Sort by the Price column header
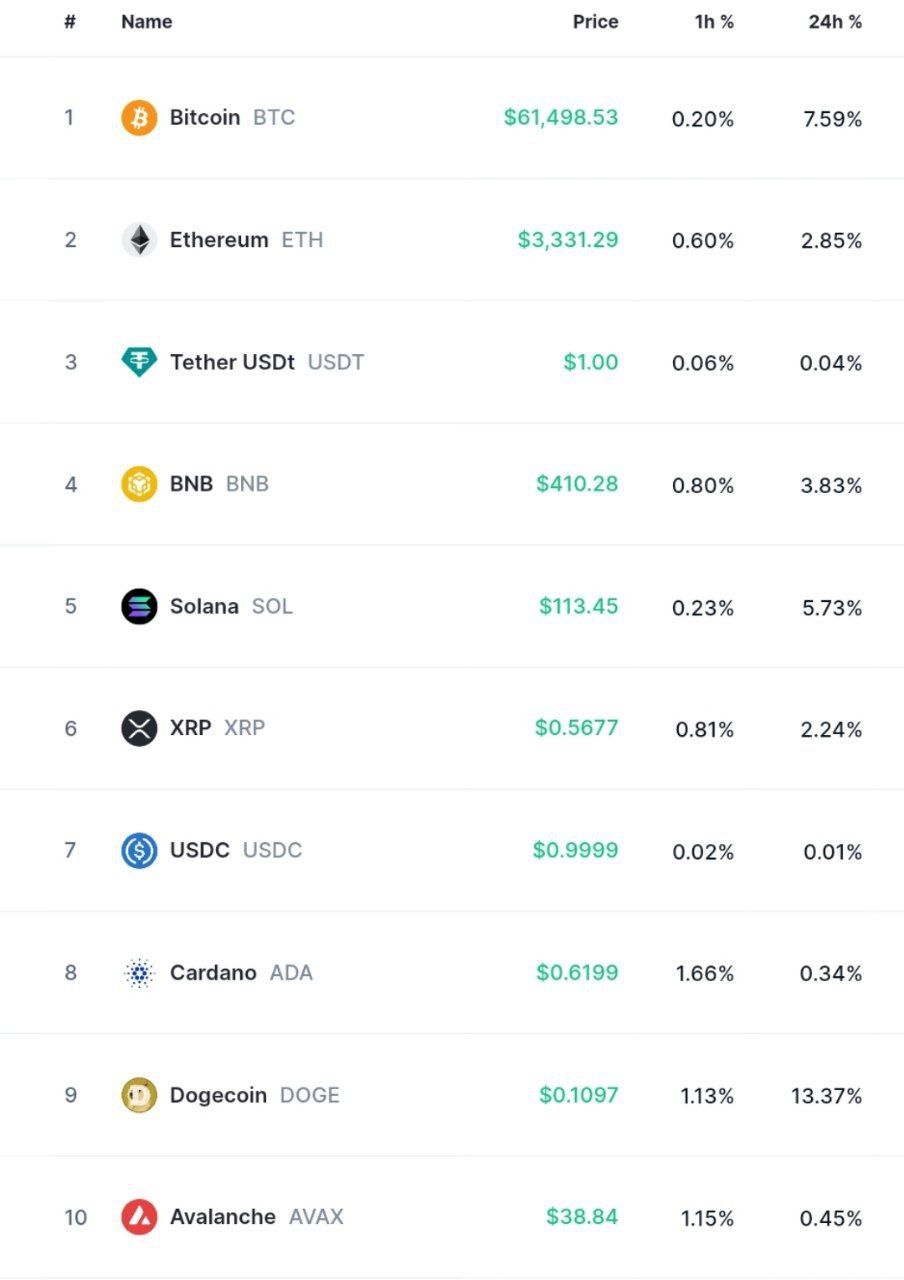Screen dimensions: 904x1280 click(595, 22)
